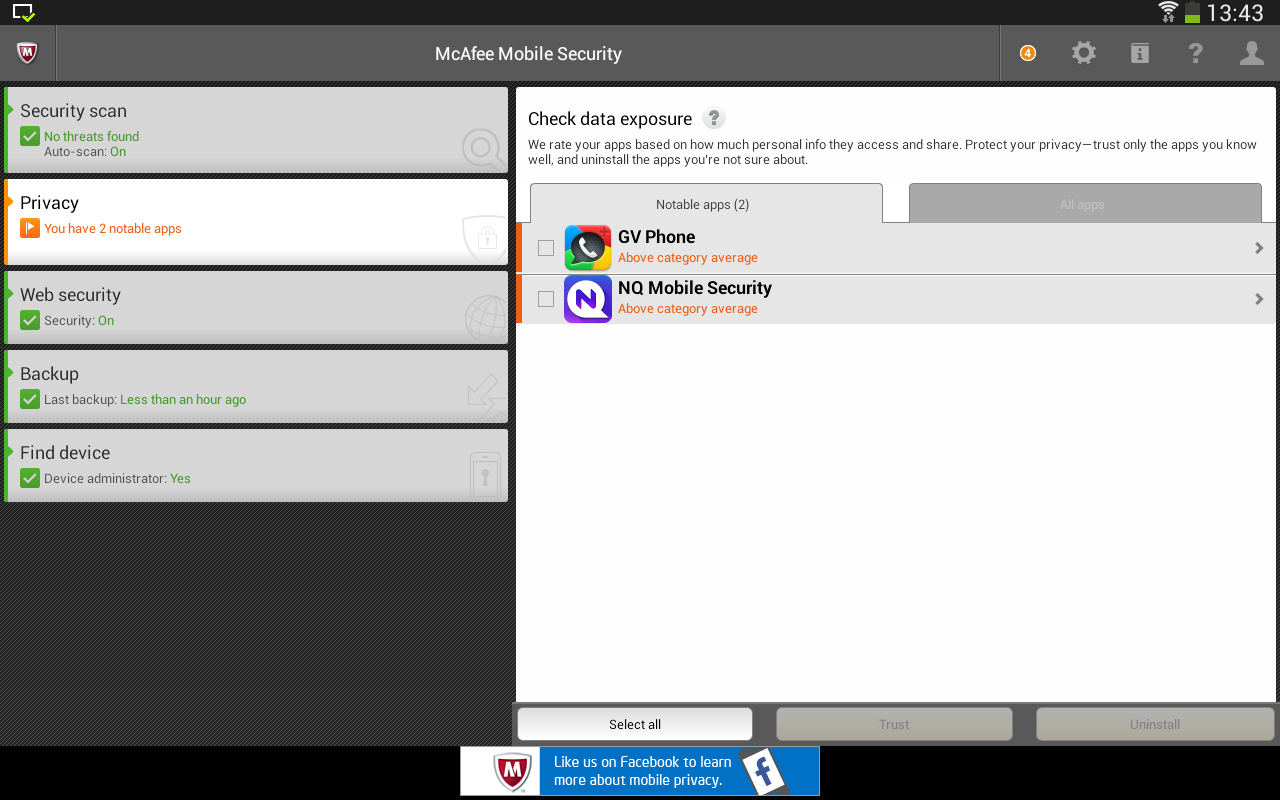This screenshot has height=800, width=1280.
Task: Tap the orange flag icon under Privacy
Action: (x=30, y=228)
